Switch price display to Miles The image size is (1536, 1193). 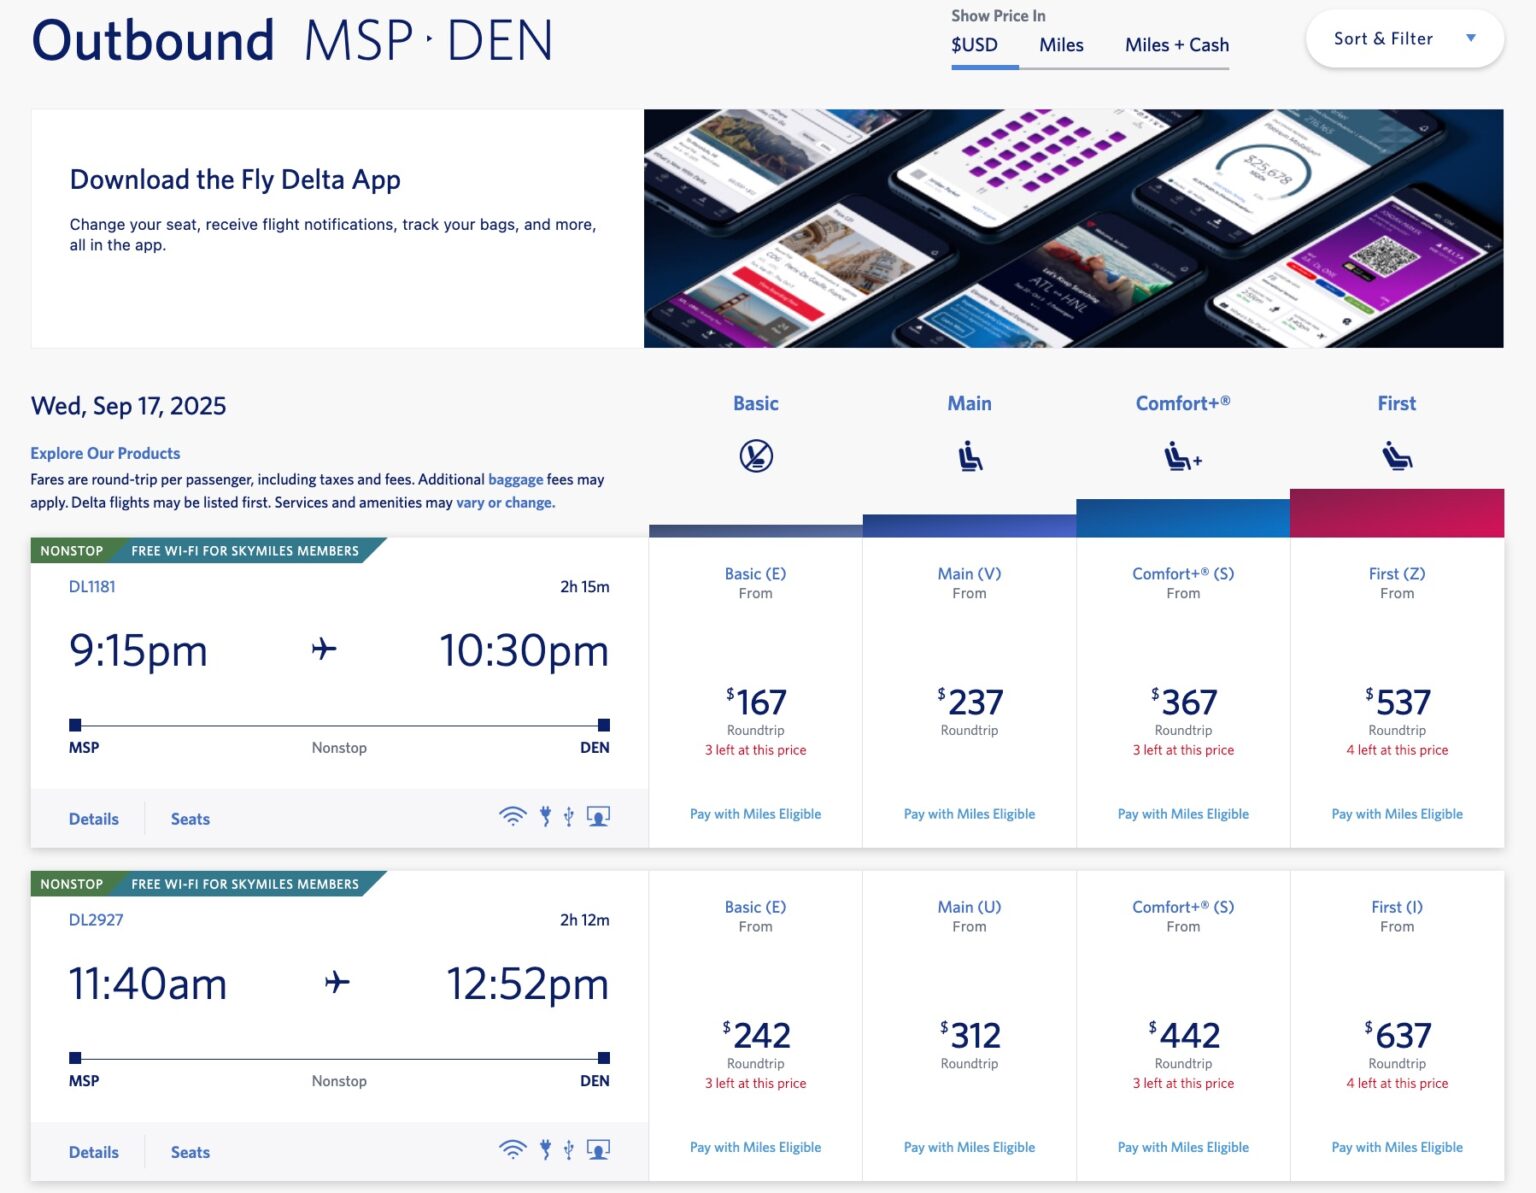(x=1061, y=45)
